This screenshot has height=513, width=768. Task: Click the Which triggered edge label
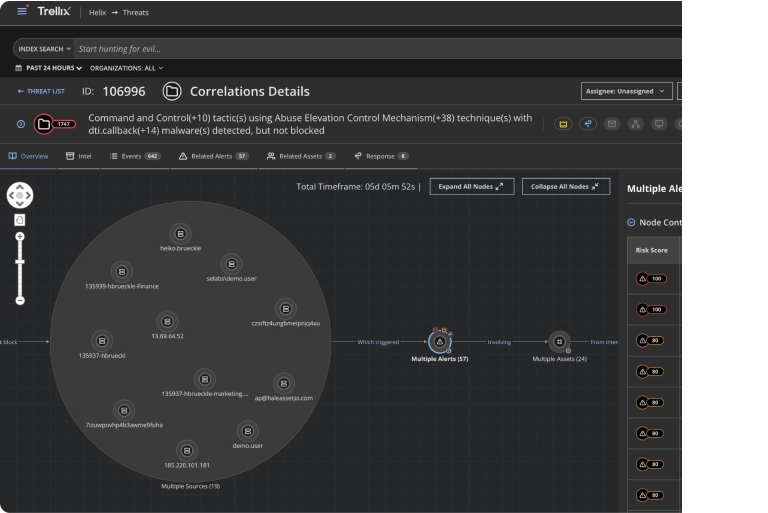[378, 342]
